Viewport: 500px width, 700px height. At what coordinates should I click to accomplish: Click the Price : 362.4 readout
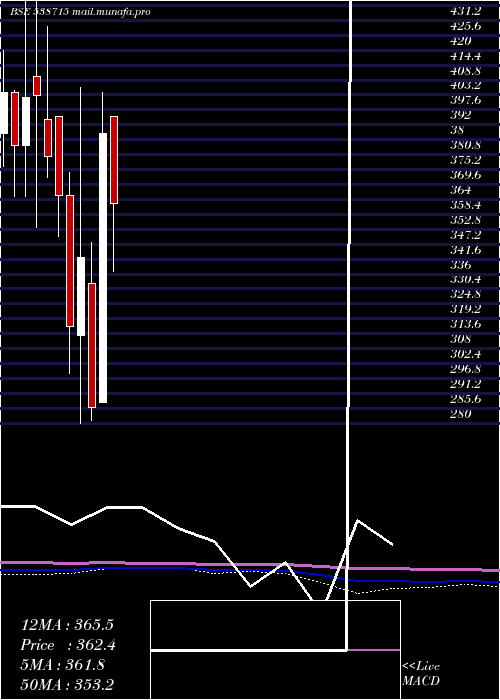(69, 645)
